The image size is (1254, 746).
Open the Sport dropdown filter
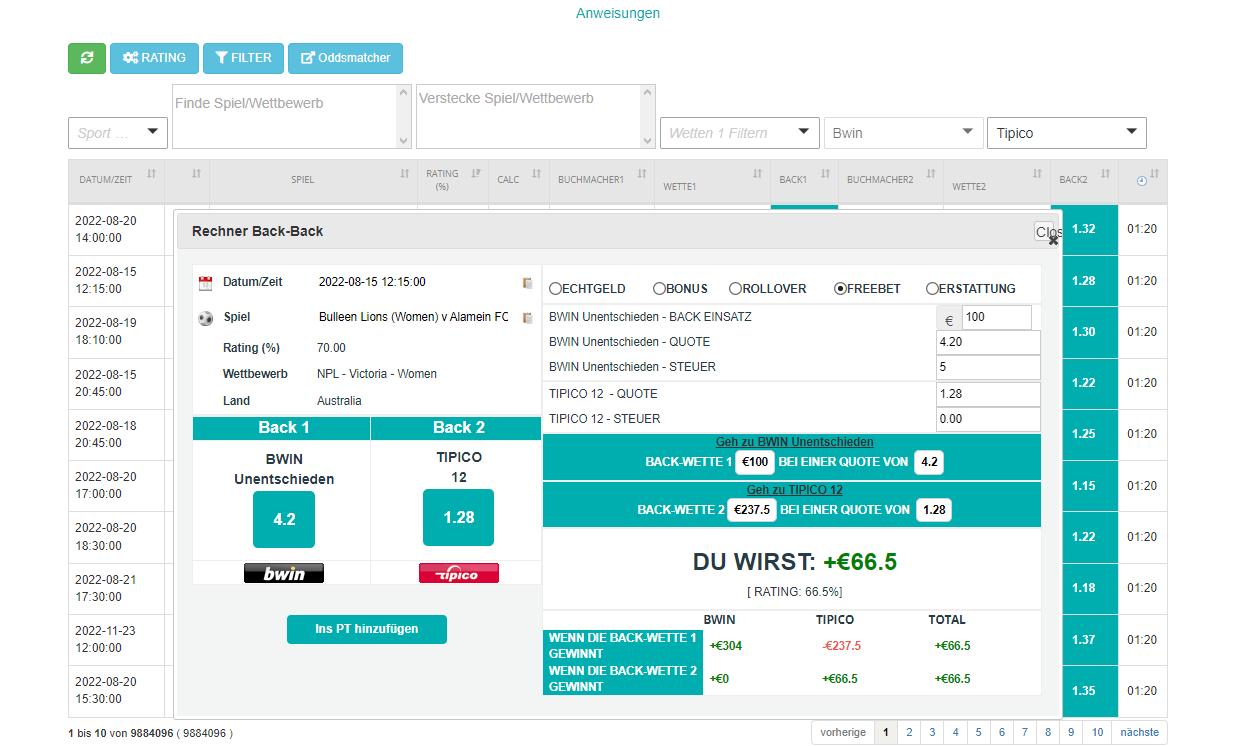click(118, 133)
